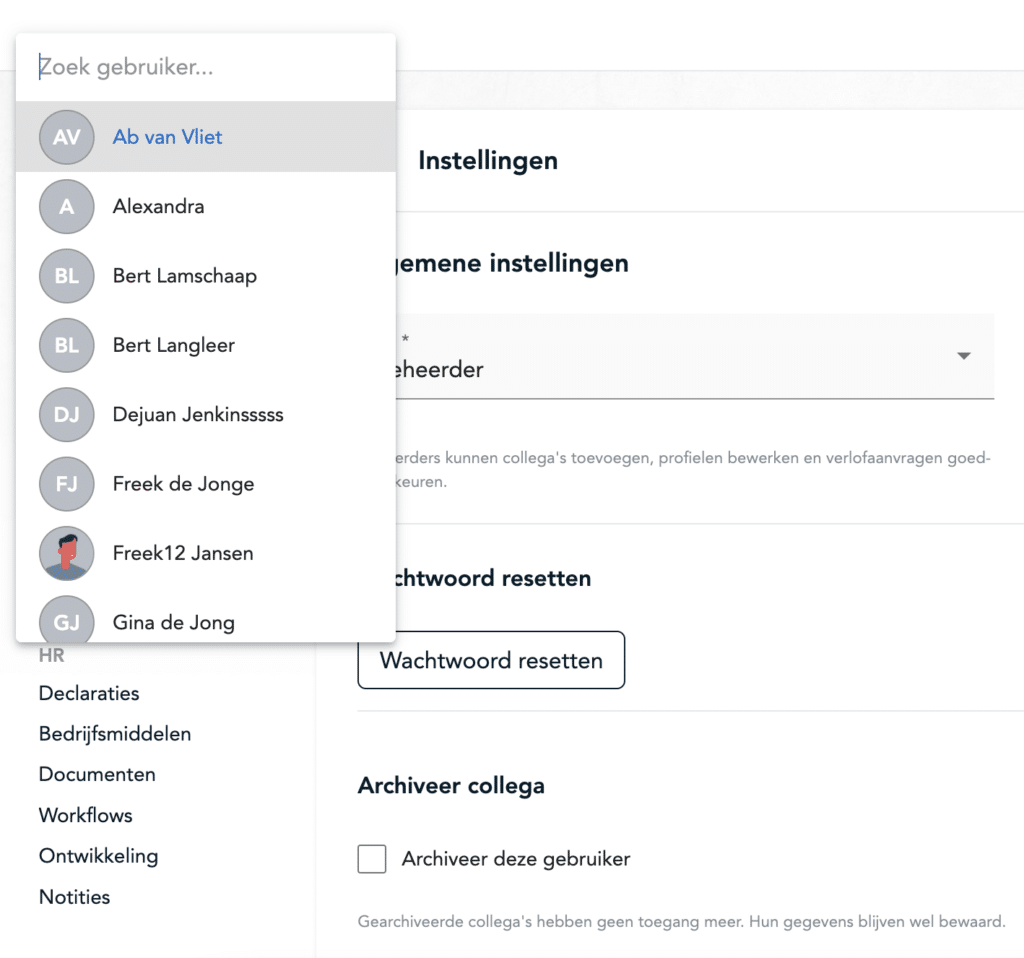The image size is (1024, 958).
Task: Click the FJ avatar for Freek de Jonge
Action: point(67,484)
